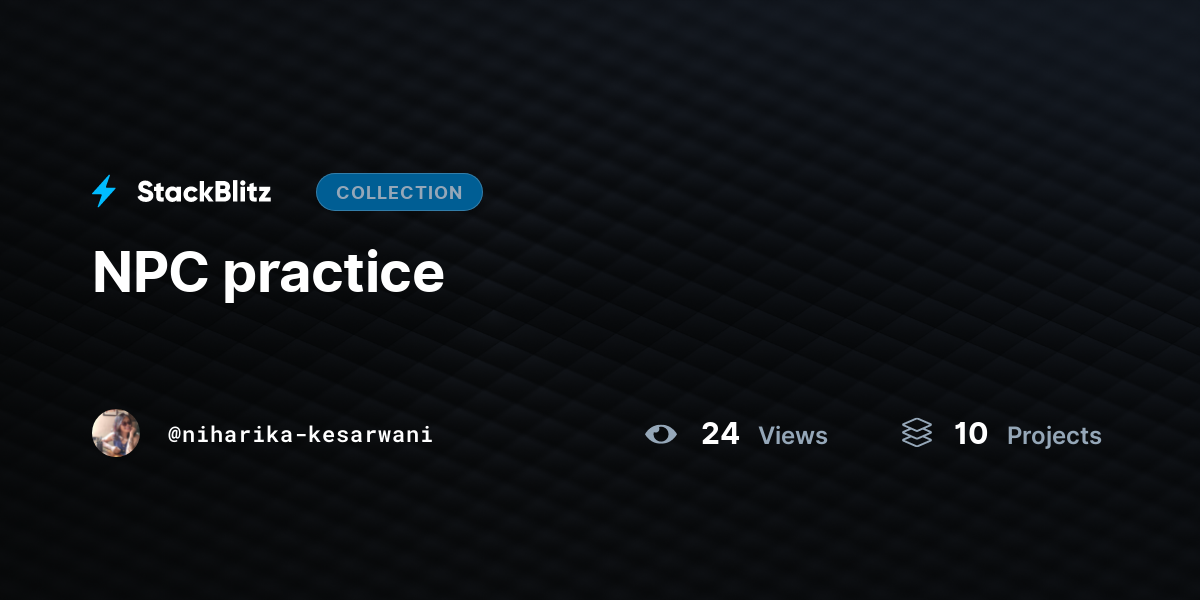Click the 10 project count number
Screen dimensions: 1200x600
[x=970, y=433]
